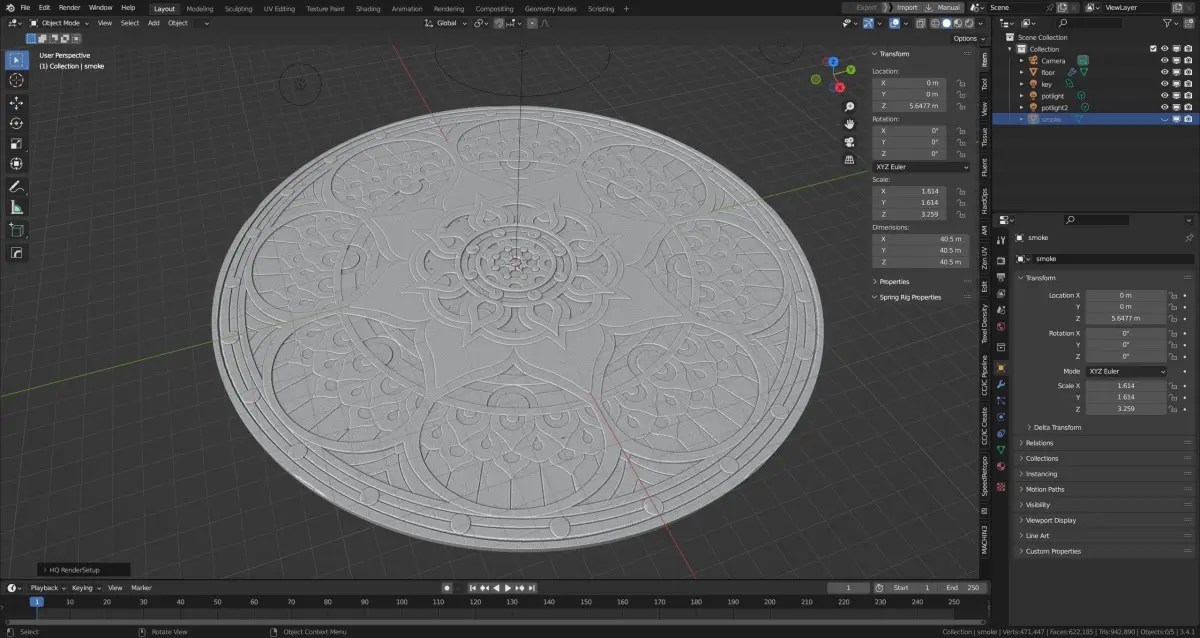Viewport: 1200px width, 638px height.
Task: Select the Transform tool
Action: (17, 163)
